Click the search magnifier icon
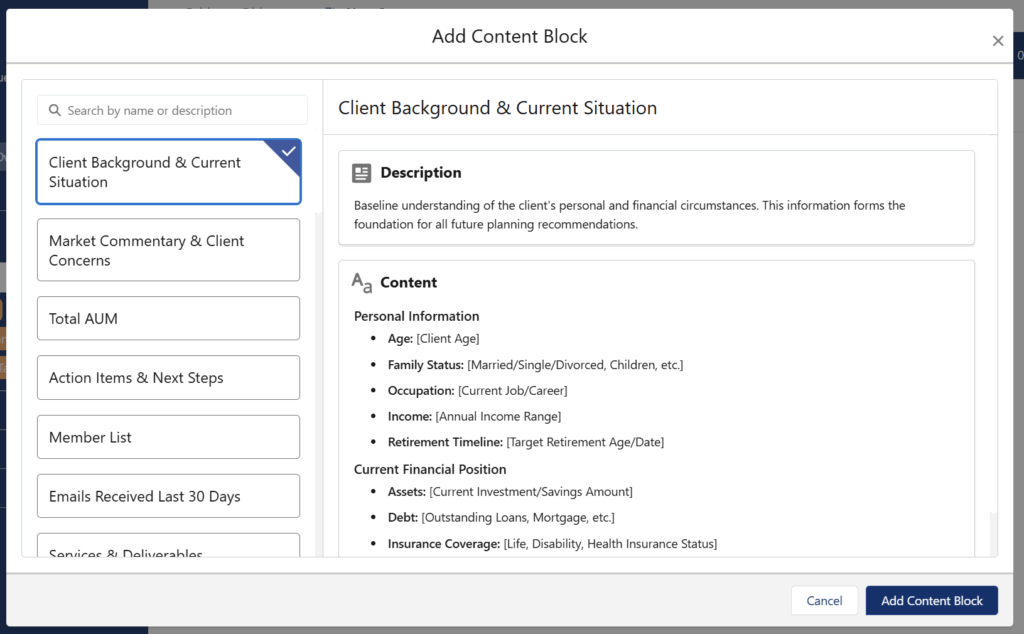 point(55,111)
